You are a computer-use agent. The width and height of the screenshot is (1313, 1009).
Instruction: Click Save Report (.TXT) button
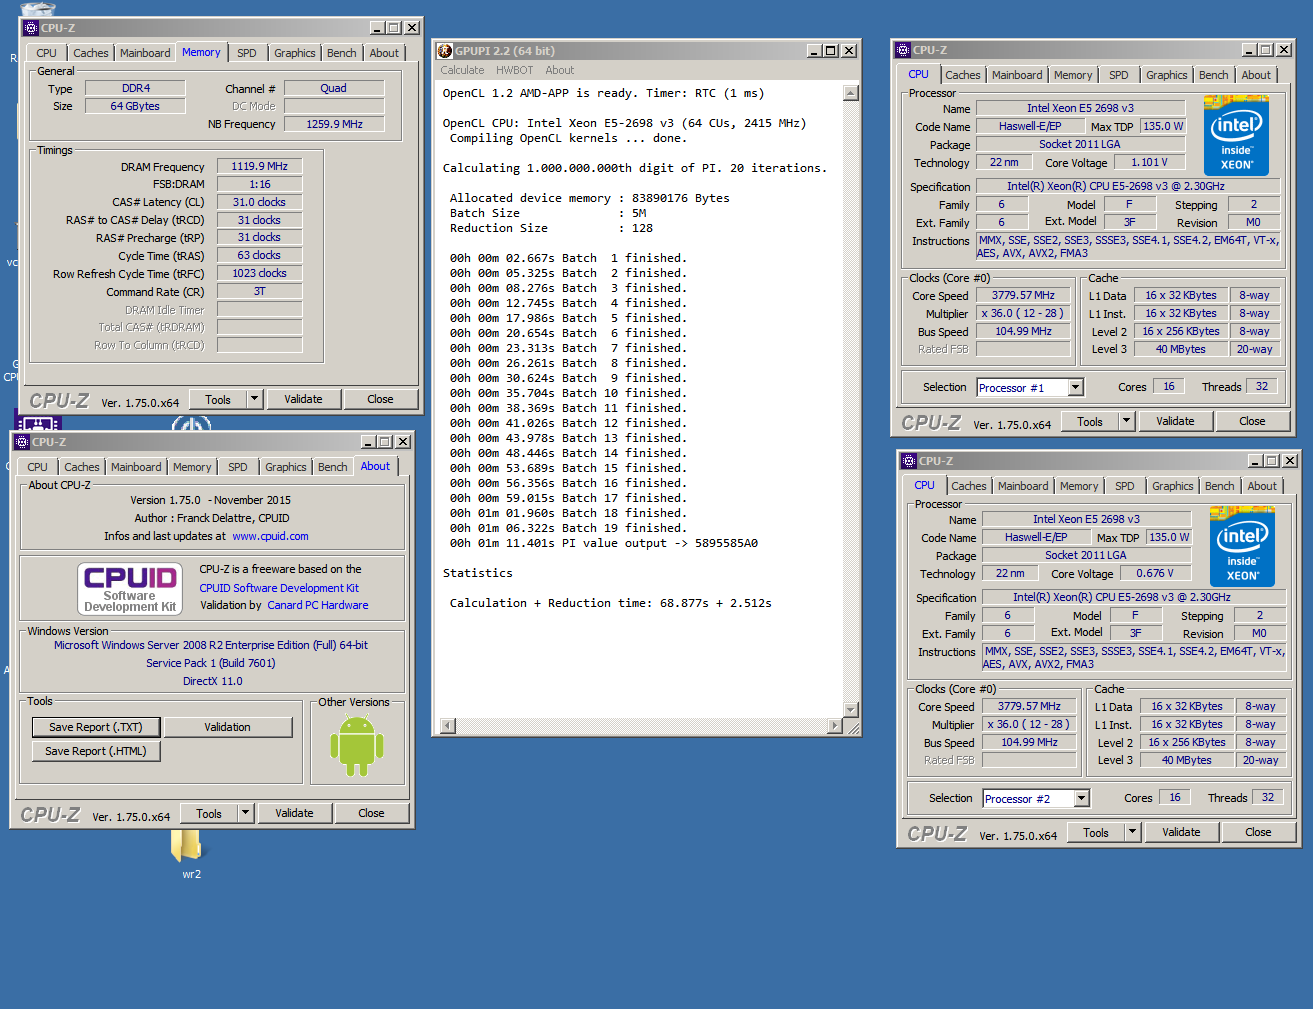tap(96, 727)
